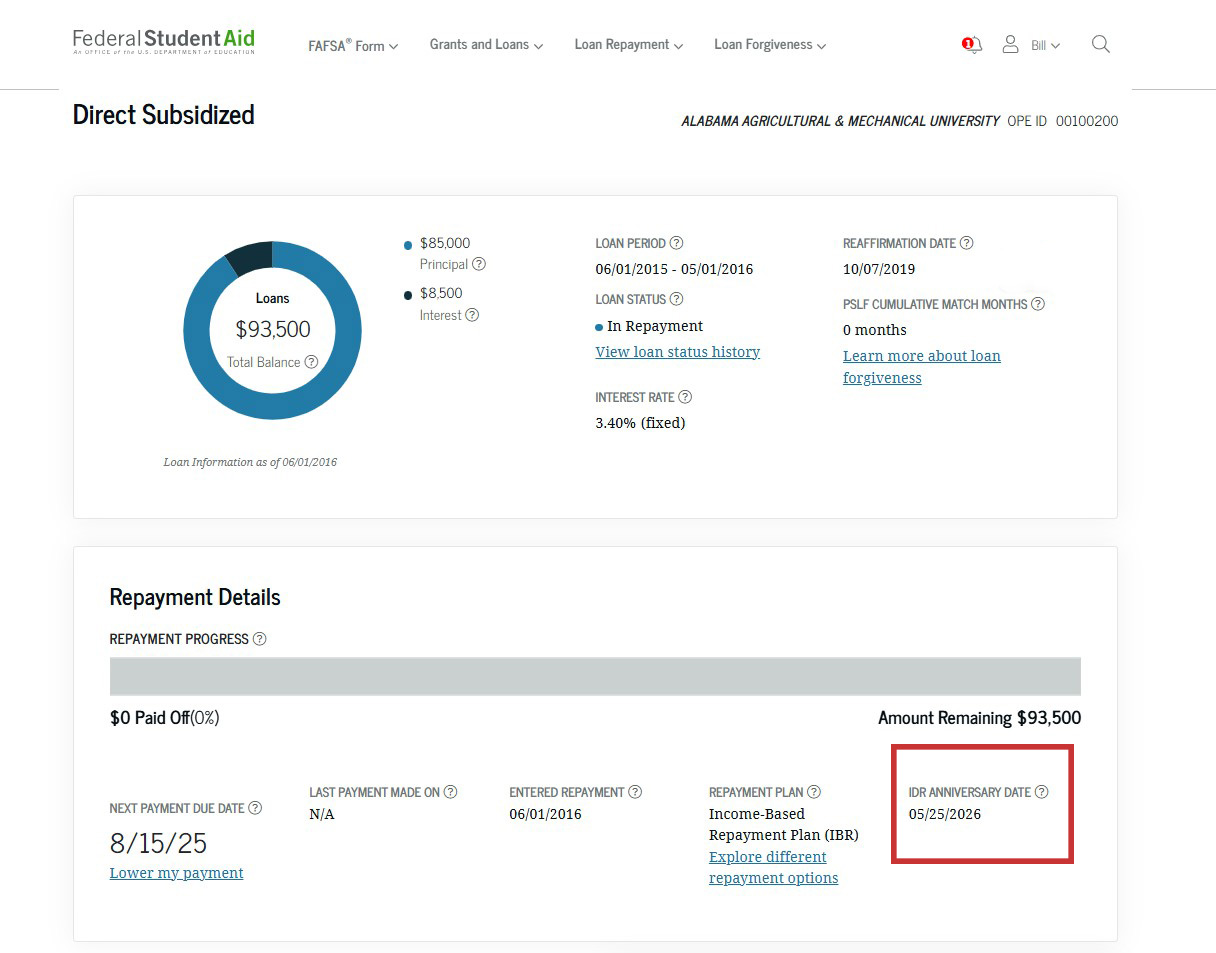This screenshot has height=953, width=1216.
Task: Click the Interest Rate help icon
Action: point(685,397)
